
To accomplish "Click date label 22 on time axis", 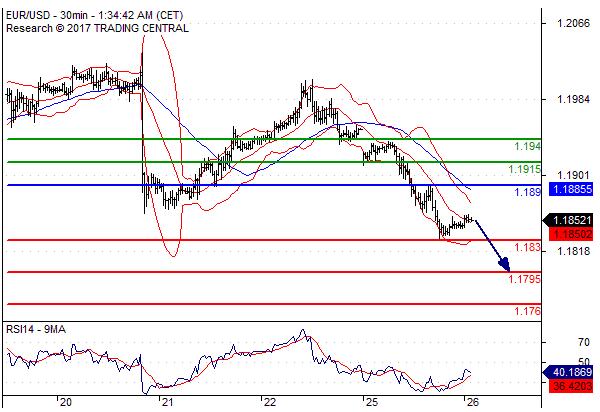I will [x=269, y=402].
